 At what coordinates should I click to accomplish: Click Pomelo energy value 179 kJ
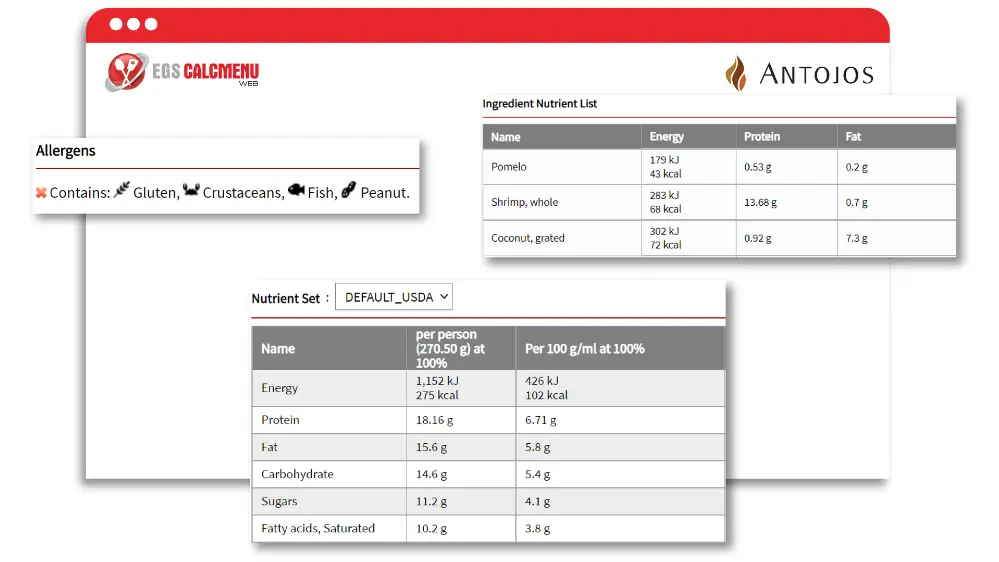coord(664,160)
